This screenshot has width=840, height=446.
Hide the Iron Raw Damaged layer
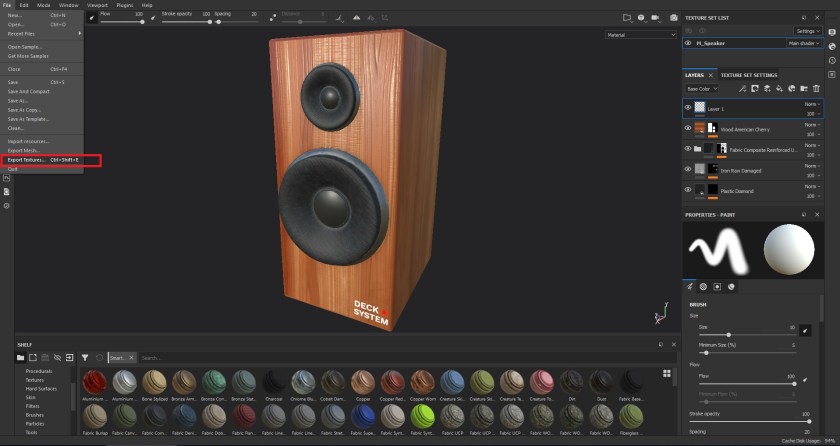[x=688, y=169]
